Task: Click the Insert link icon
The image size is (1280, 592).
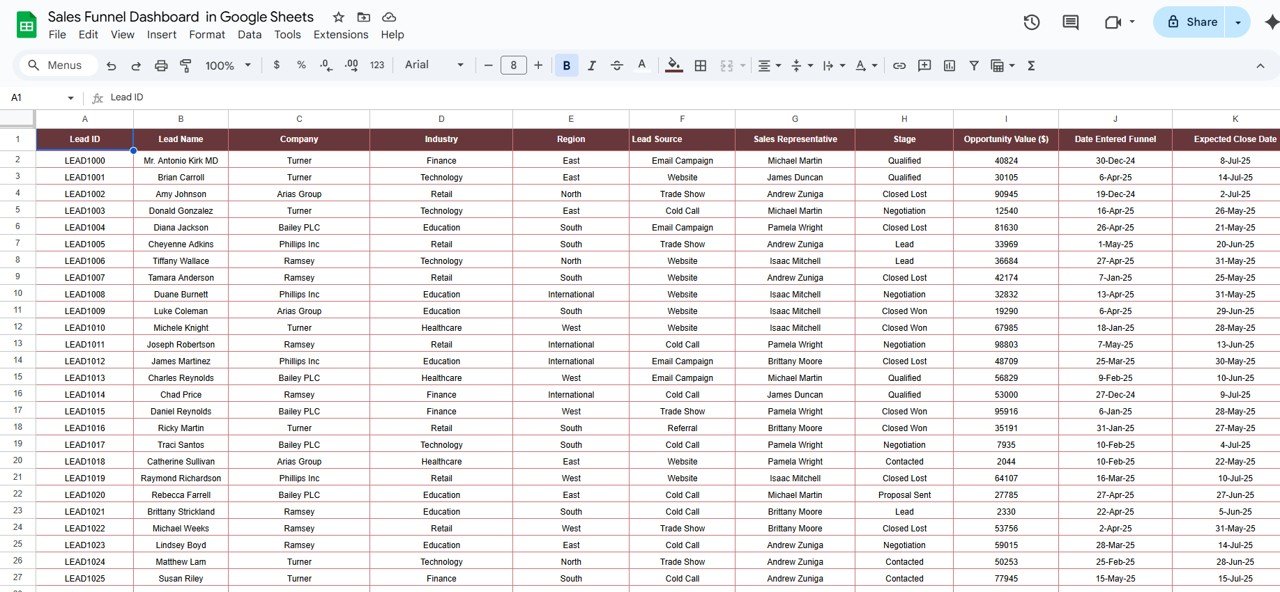Action: pyautogui.click(x=899, y=66)
